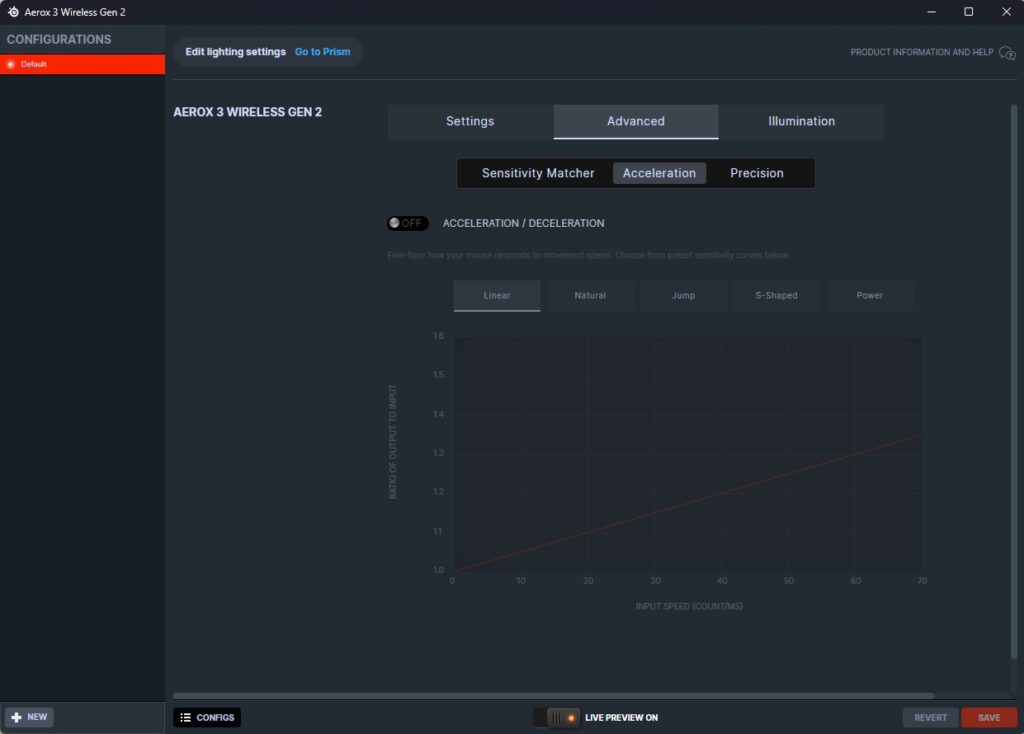This screenshot has width=1024, height=734.
Task: Choose the Jump preset curve
Action: [683, 296]
